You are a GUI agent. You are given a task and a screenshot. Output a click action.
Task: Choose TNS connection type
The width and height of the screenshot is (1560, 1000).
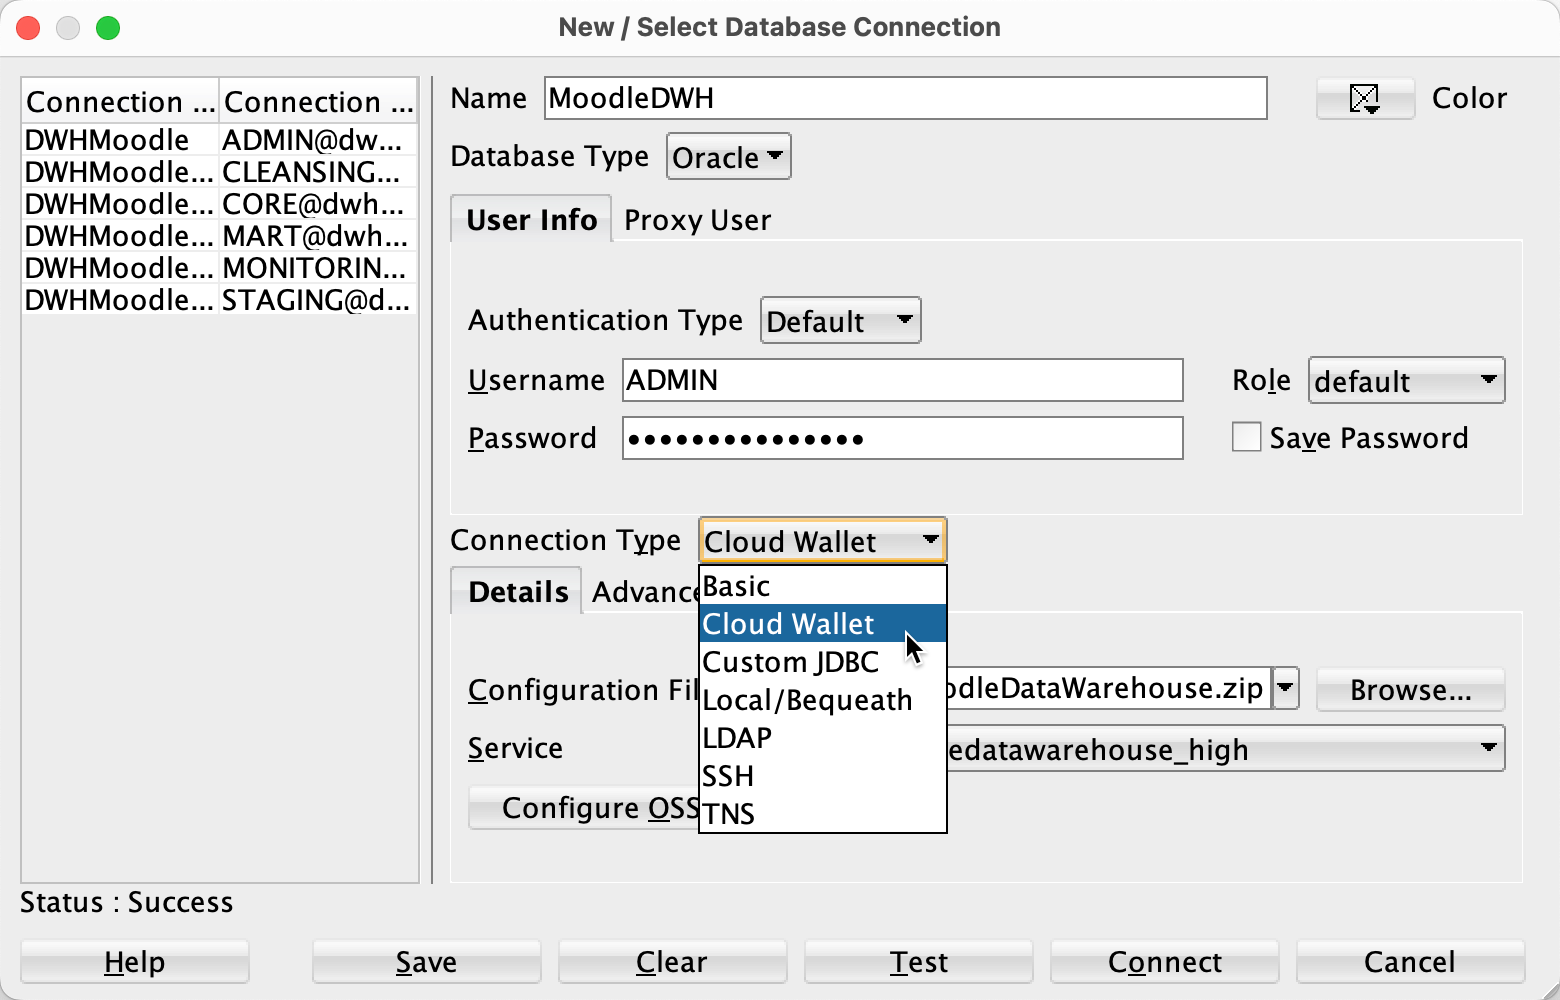(x=822, y=814)
